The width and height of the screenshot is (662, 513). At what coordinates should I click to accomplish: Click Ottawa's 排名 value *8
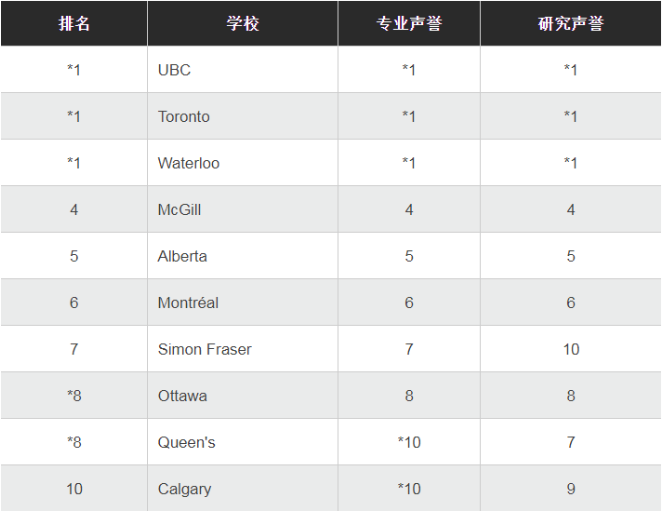click(x=74, y=396)
